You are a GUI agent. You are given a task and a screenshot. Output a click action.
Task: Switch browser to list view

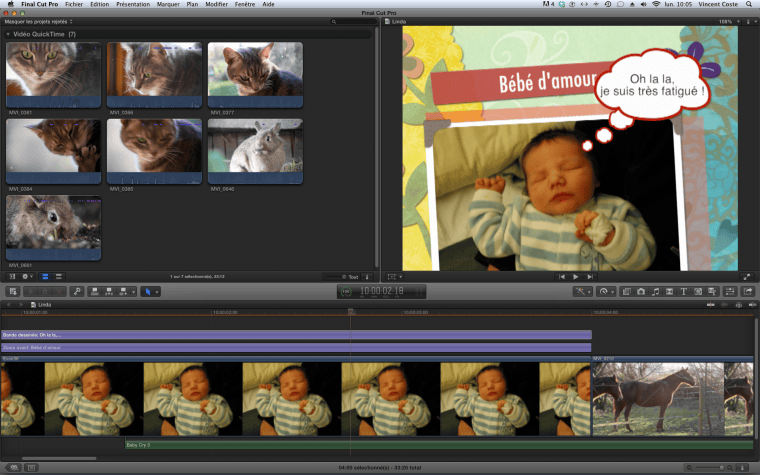[58, 276]
